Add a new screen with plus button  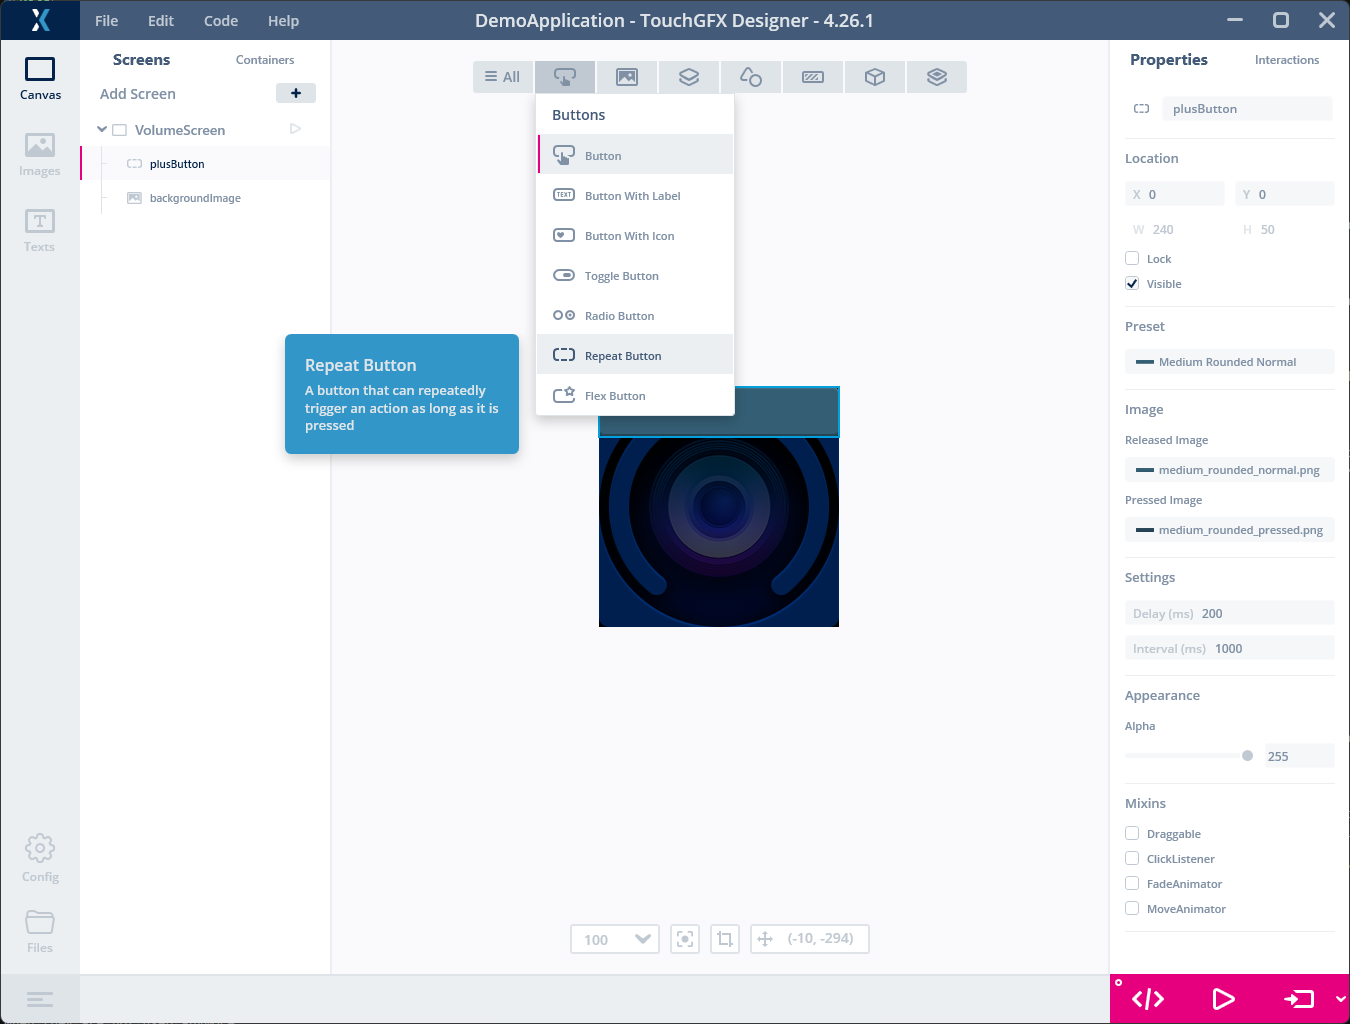tap(296, 93)
